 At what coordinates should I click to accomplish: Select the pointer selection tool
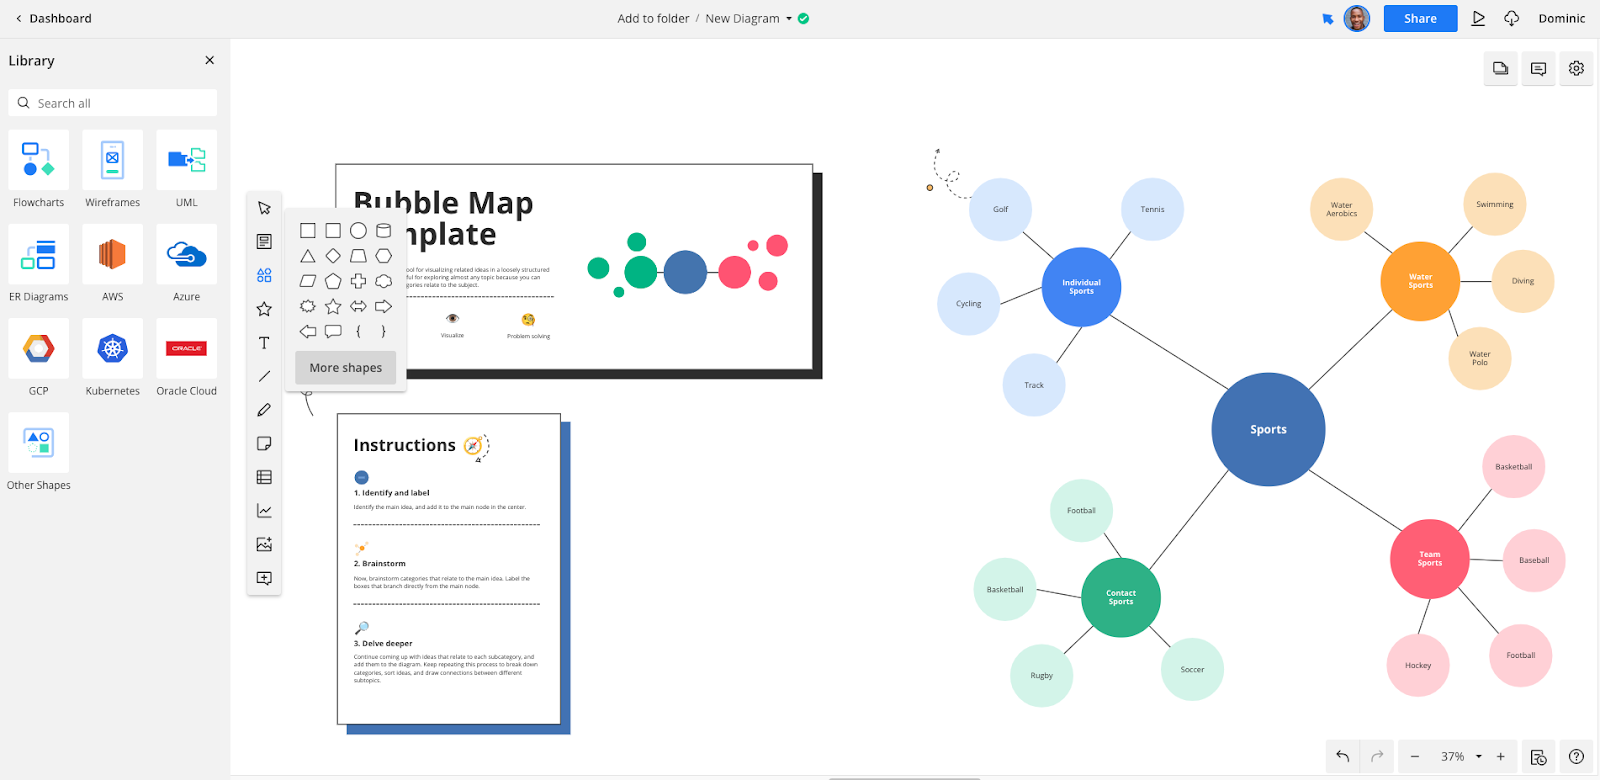pos(264,208)
